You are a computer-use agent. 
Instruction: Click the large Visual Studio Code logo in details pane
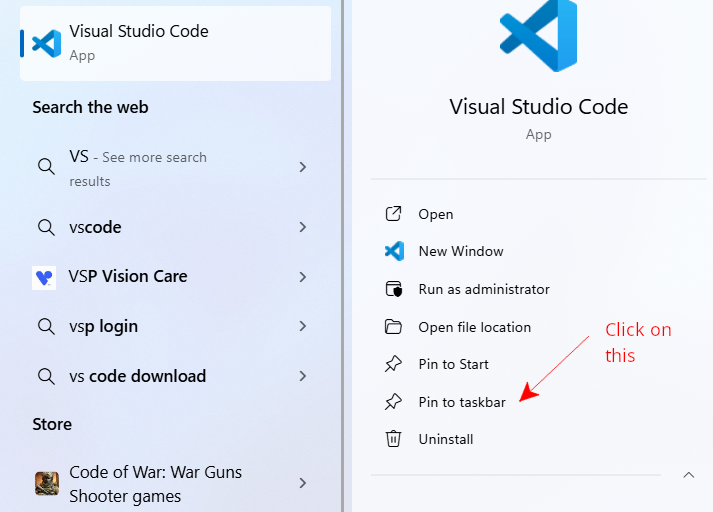(538, 35)
